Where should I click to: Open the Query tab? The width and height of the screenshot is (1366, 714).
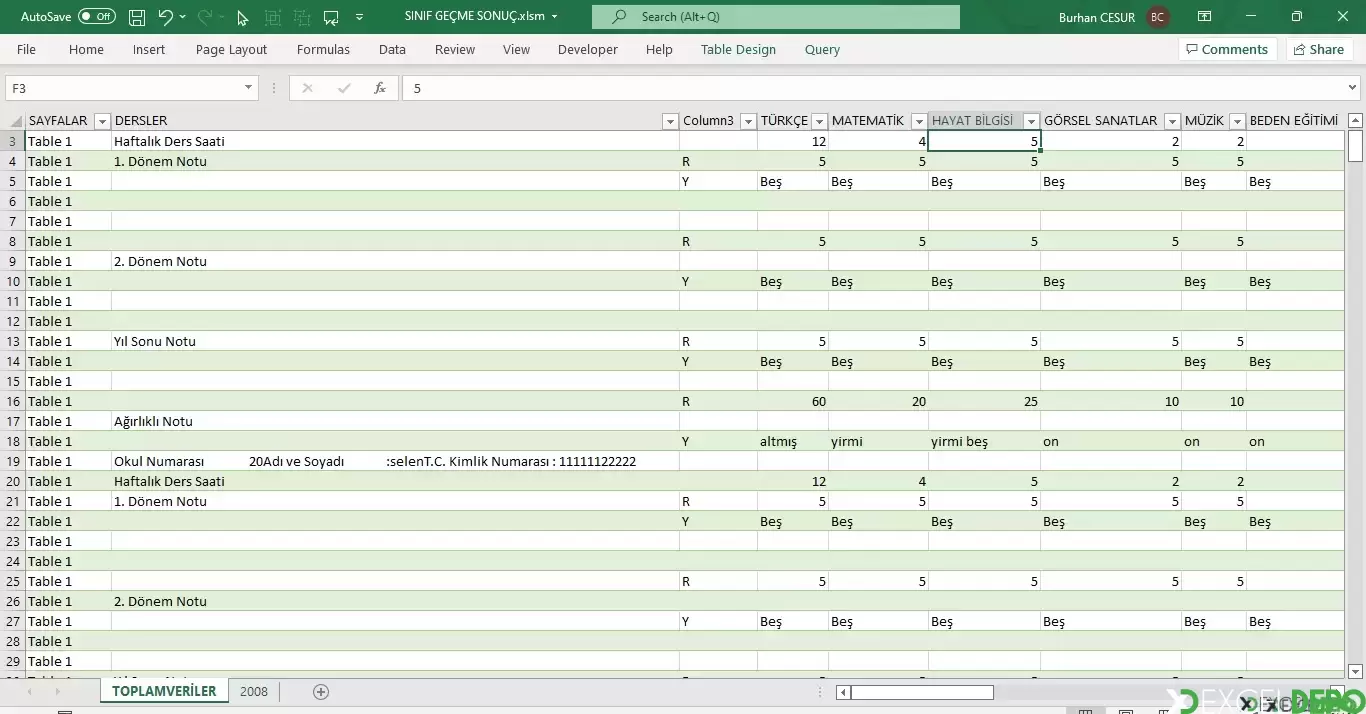[822, 49]
